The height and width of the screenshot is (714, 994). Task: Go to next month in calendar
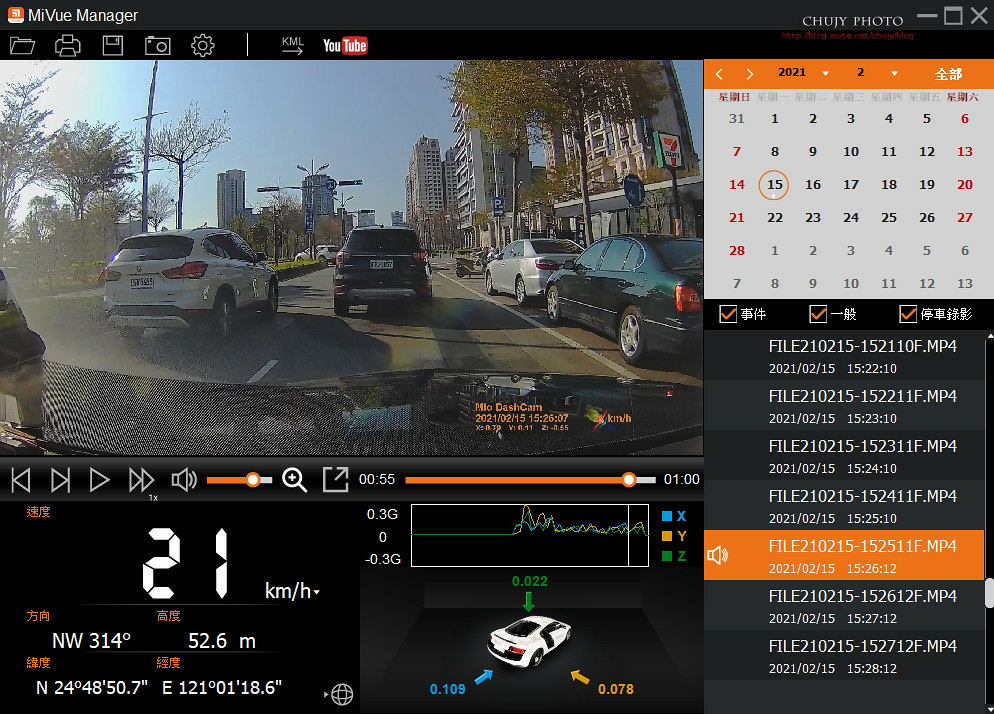click(750, 74)
